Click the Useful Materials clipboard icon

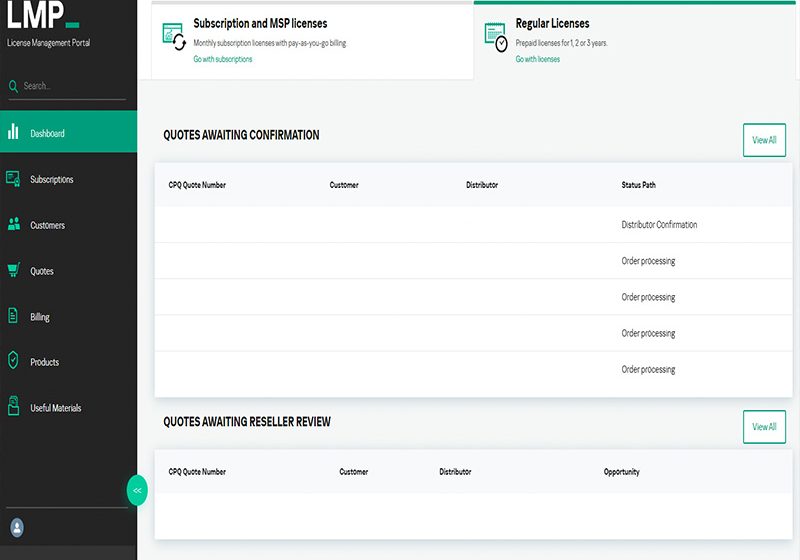(x=14, y=406)
